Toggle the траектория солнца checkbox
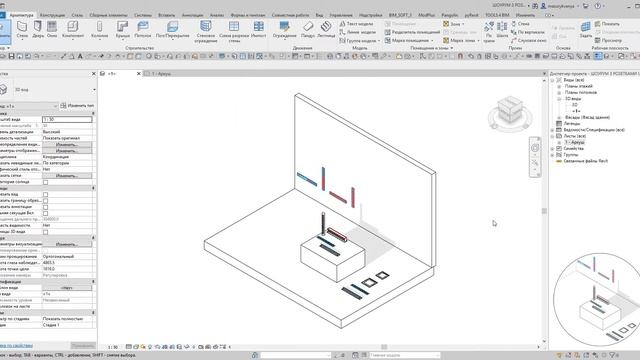This screenshot has height=360, width=640. 45,182
